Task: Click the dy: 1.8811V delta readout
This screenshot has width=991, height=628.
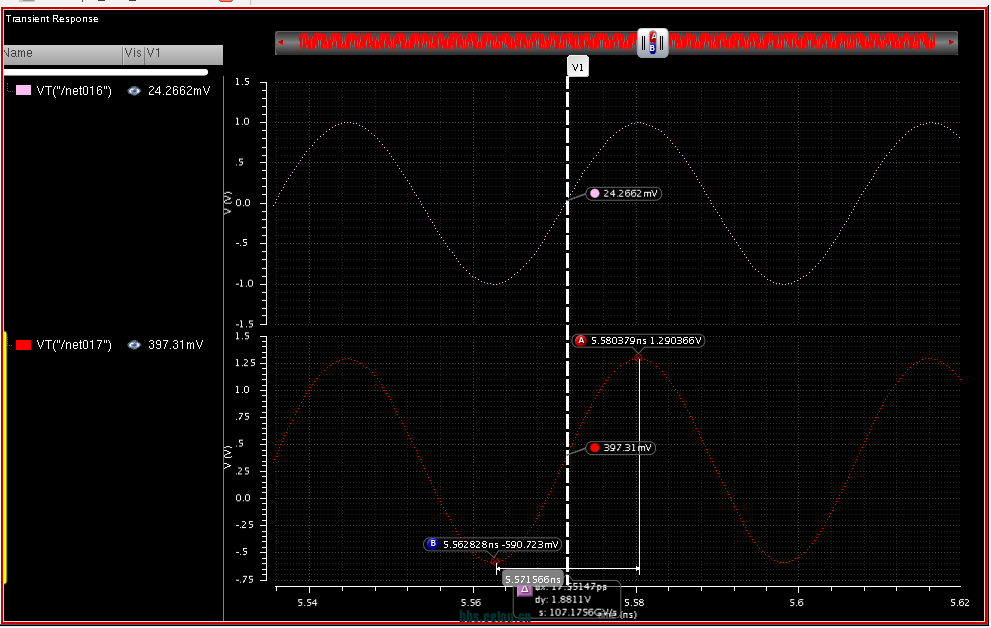Action: coord(562,600)
